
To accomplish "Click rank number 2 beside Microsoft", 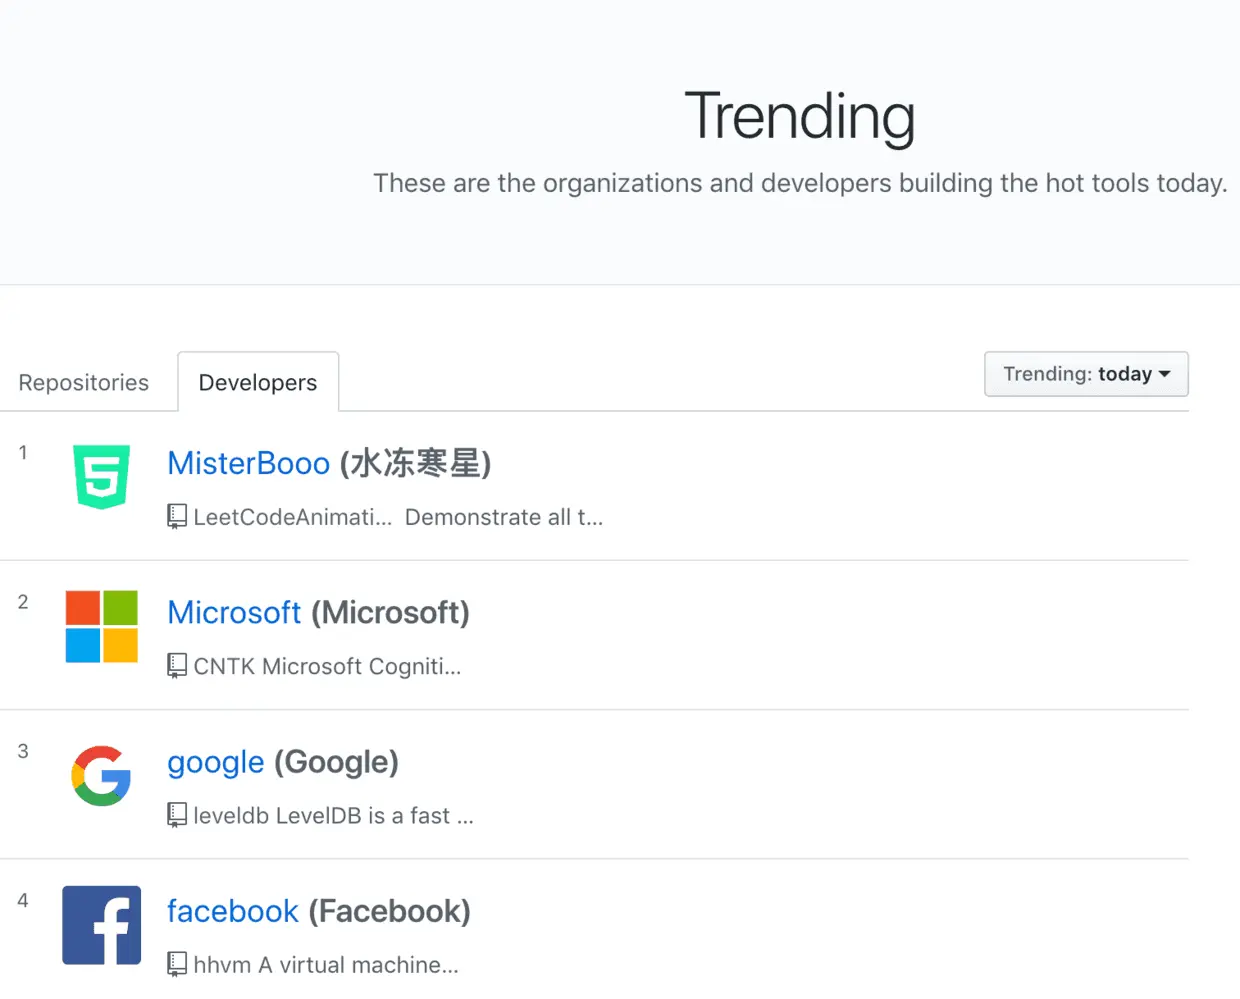I will pos(23,601).
